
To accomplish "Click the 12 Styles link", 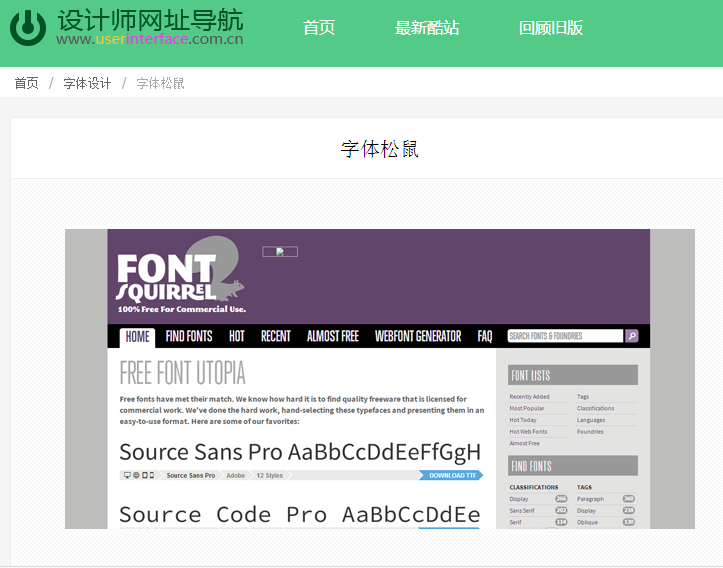I will click(270, 475).
